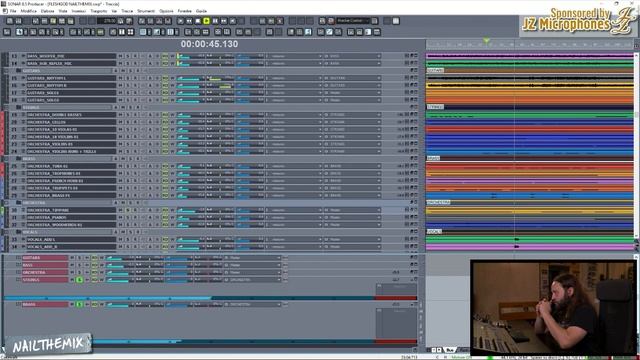Open the Vista menu
The height and width of the screenshot is (360, 640).
point(63,11)
